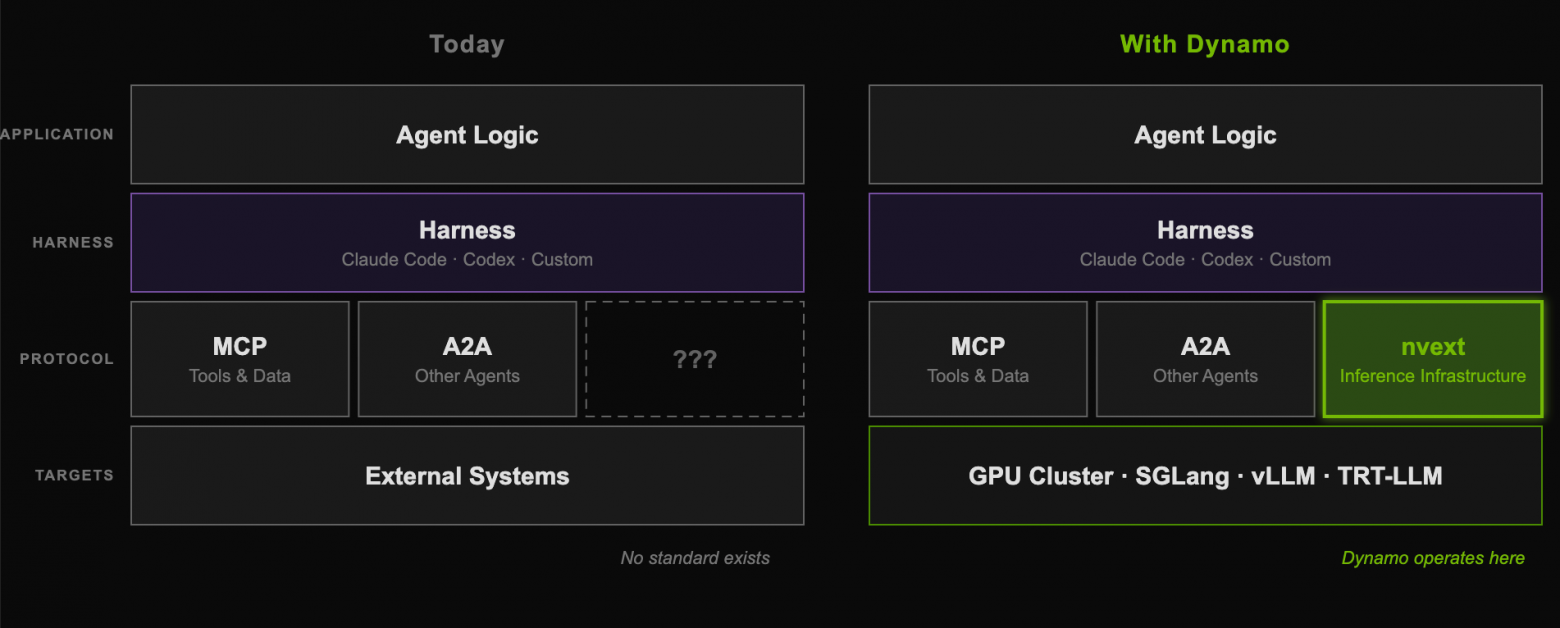Select the GPU Cluster · SGLang · vLLM · TRT-LLM box
The width and height of the screenshot is (1560, 628).
click(1205, 476)
